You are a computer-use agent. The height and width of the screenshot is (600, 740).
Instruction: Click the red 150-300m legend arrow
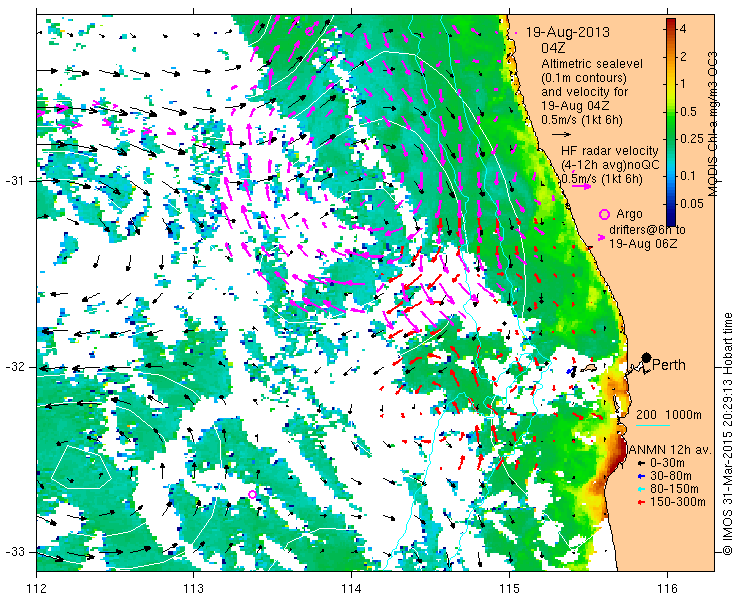tap(641, 502)
